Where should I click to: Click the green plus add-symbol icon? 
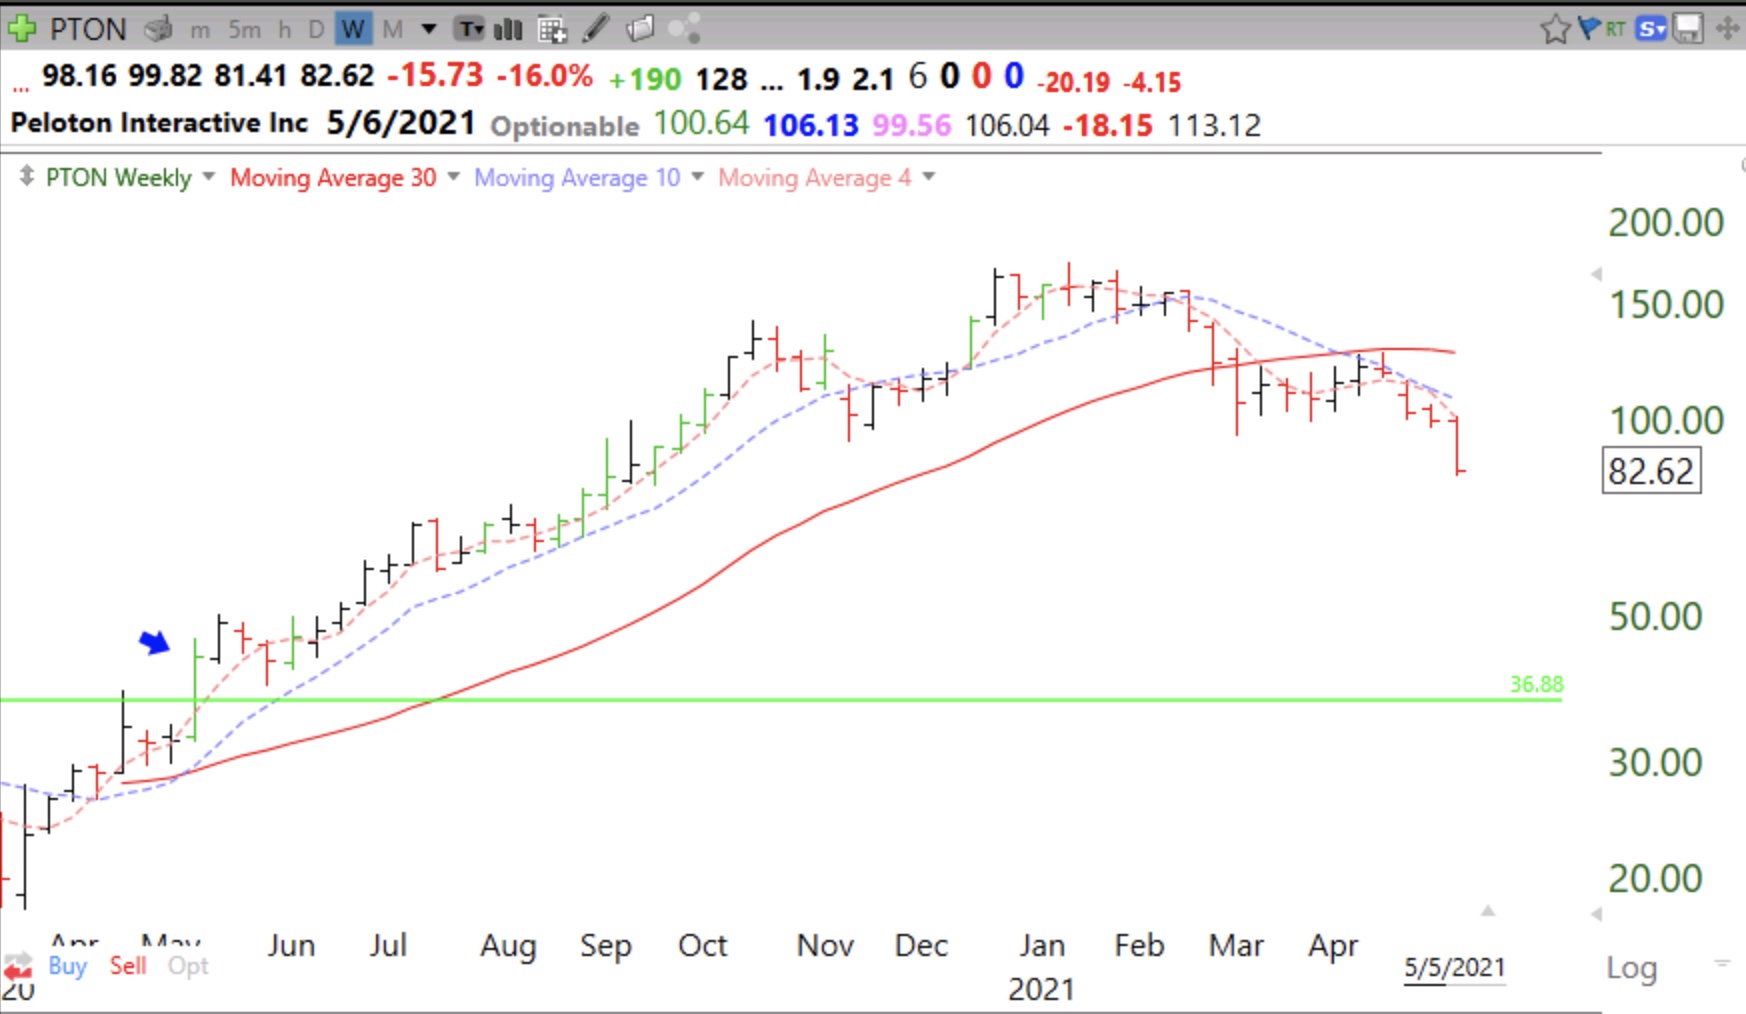point(20,28)
